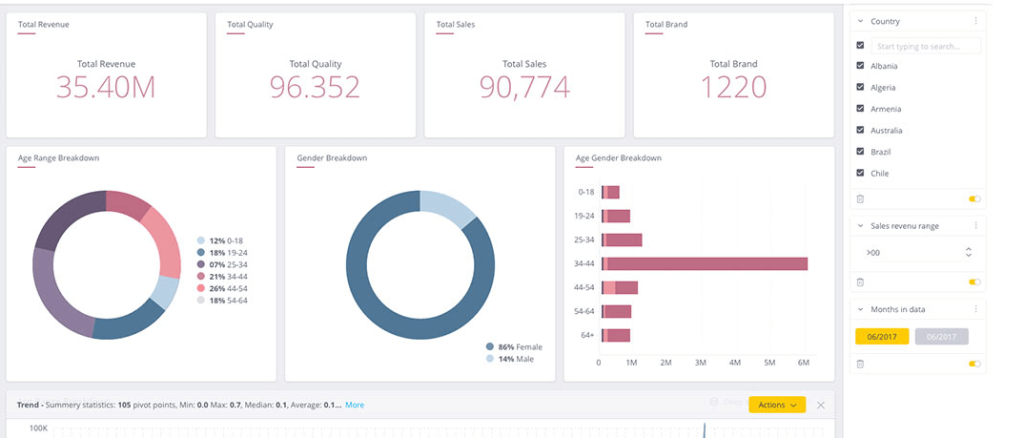Disable the Country filter toggle switch
Image resolution: width=1024 pixels, height=438 pixels.
[x=974, y=199]
